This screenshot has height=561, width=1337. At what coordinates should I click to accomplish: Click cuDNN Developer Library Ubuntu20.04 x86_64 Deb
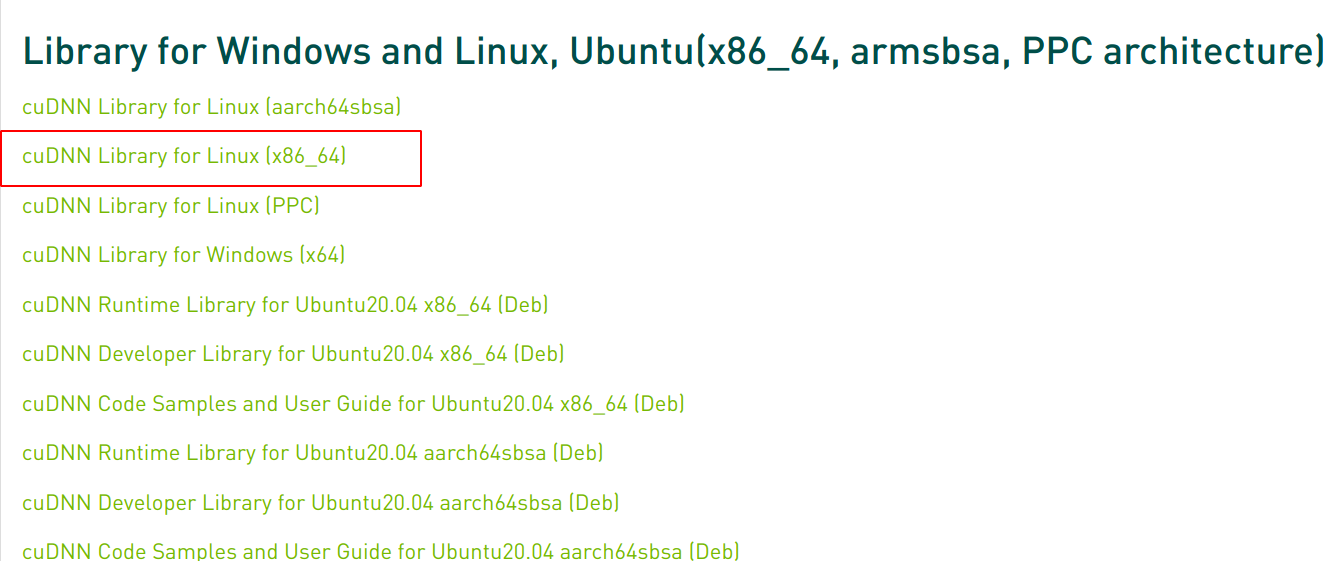pos(293,354)
